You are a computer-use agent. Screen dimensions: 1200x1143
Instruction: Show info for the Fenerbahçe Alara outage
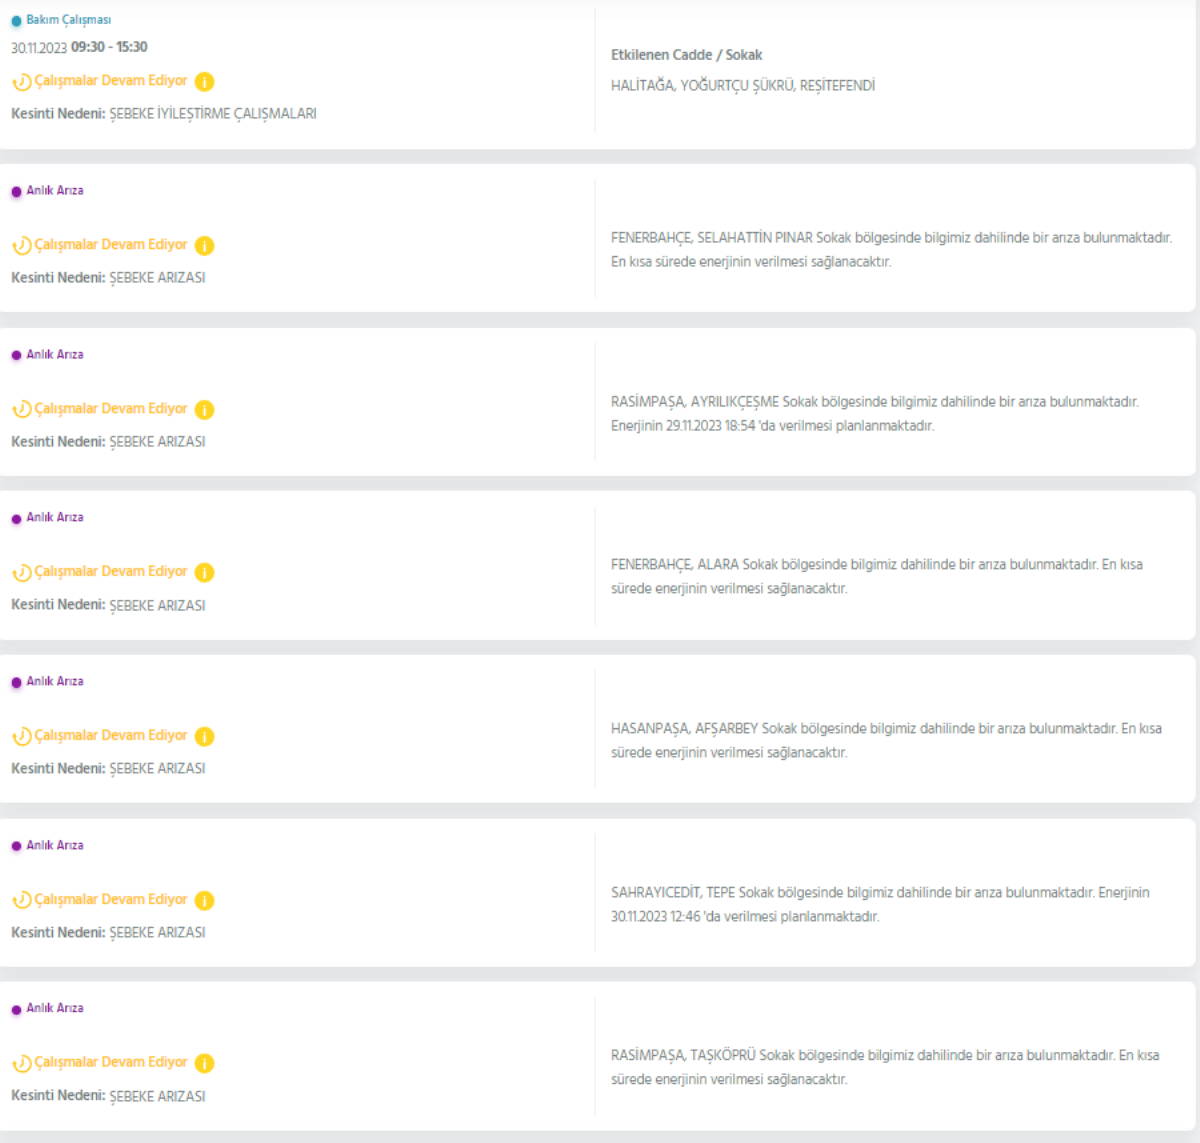[204, 573]
